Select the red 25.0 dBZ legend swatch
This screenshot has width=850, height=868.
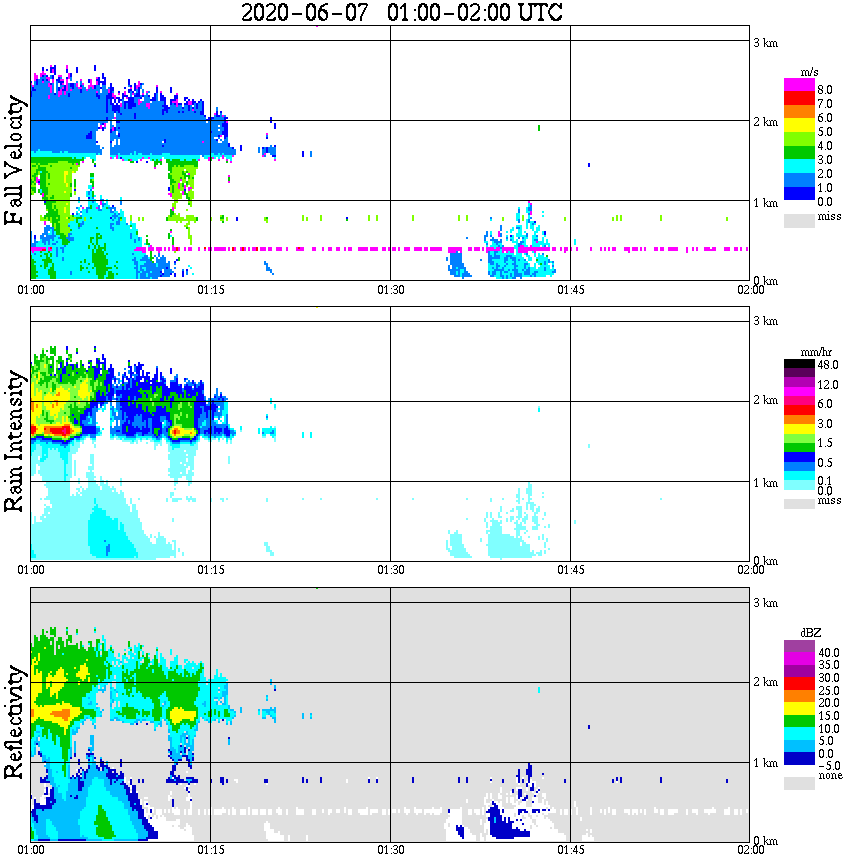(799, 684)
